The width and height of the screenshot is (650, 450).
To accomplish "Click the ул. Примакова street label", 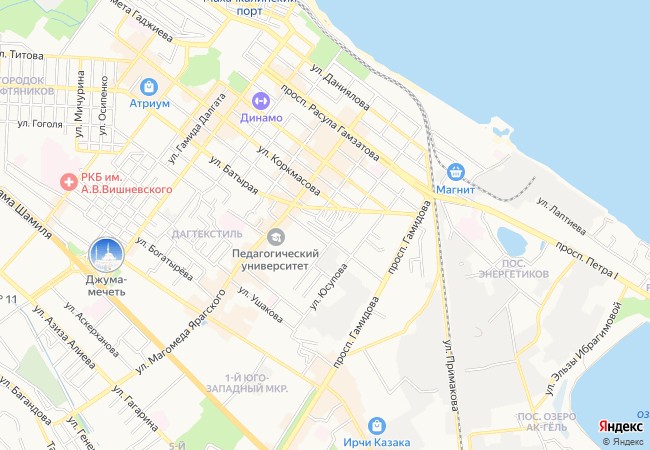I will click(x=451, y=376).
